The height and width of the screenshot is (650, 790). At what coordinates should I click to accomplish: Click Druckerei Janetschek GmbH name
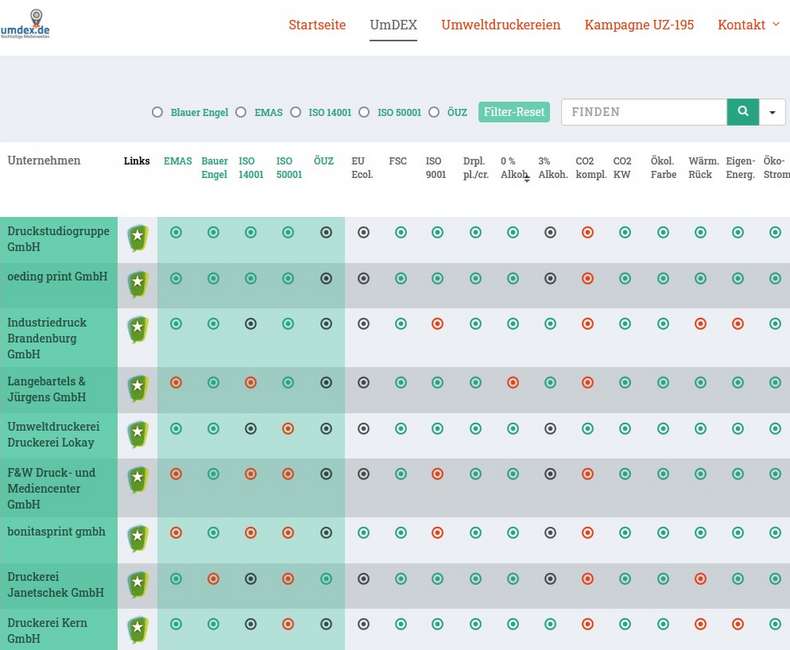point(55,584)
